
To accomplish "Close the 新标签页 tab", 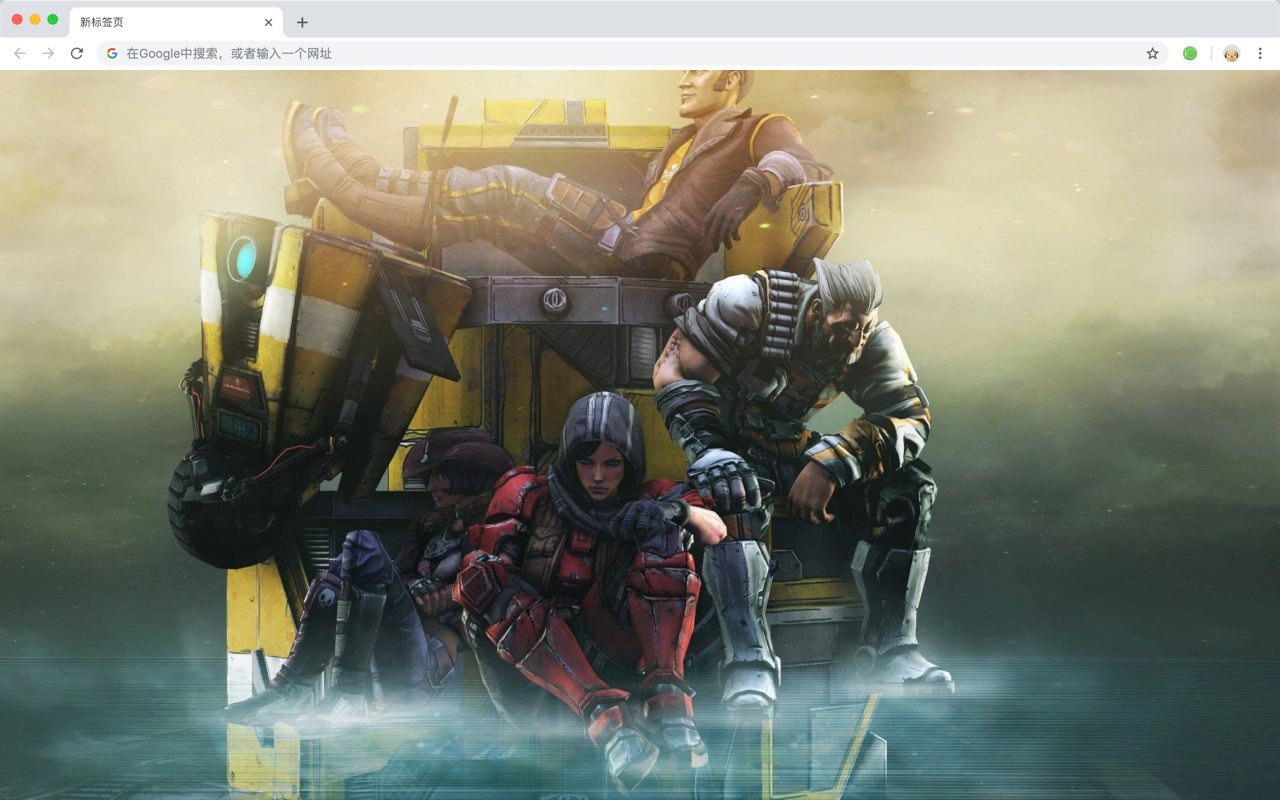I will pos(268,22).
